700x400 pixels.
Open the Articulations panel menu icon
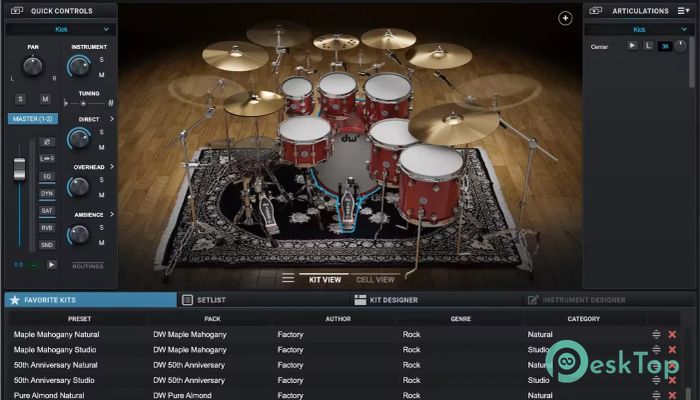pos(683,11)
